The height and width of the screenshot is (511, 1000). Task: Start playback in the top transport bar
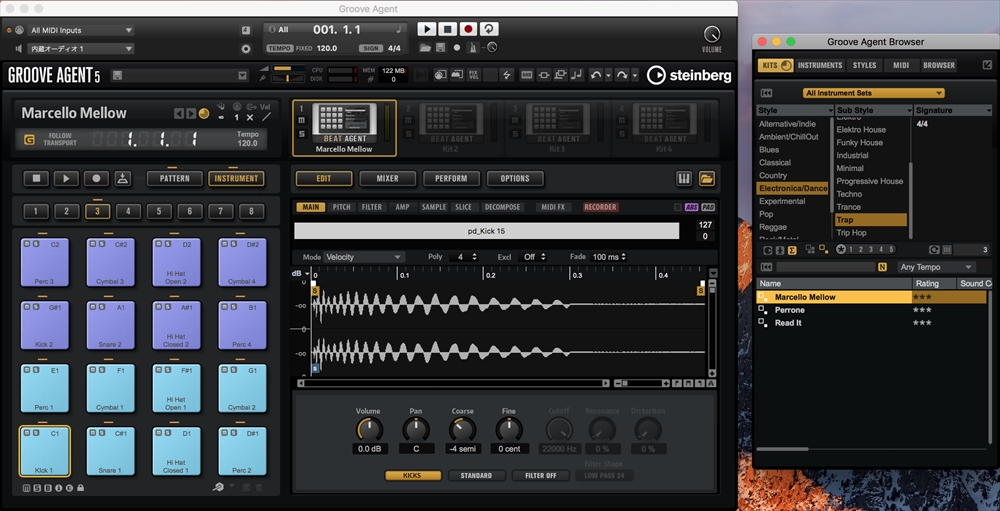(427, 29)
